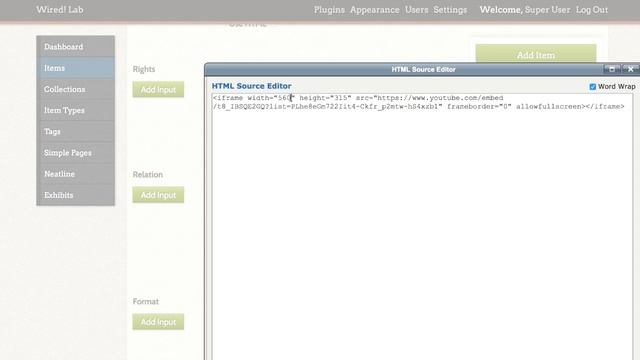Click the Wired! Lab site title
The height and width of the screenshot is (360, 640).
click(60, 10)
